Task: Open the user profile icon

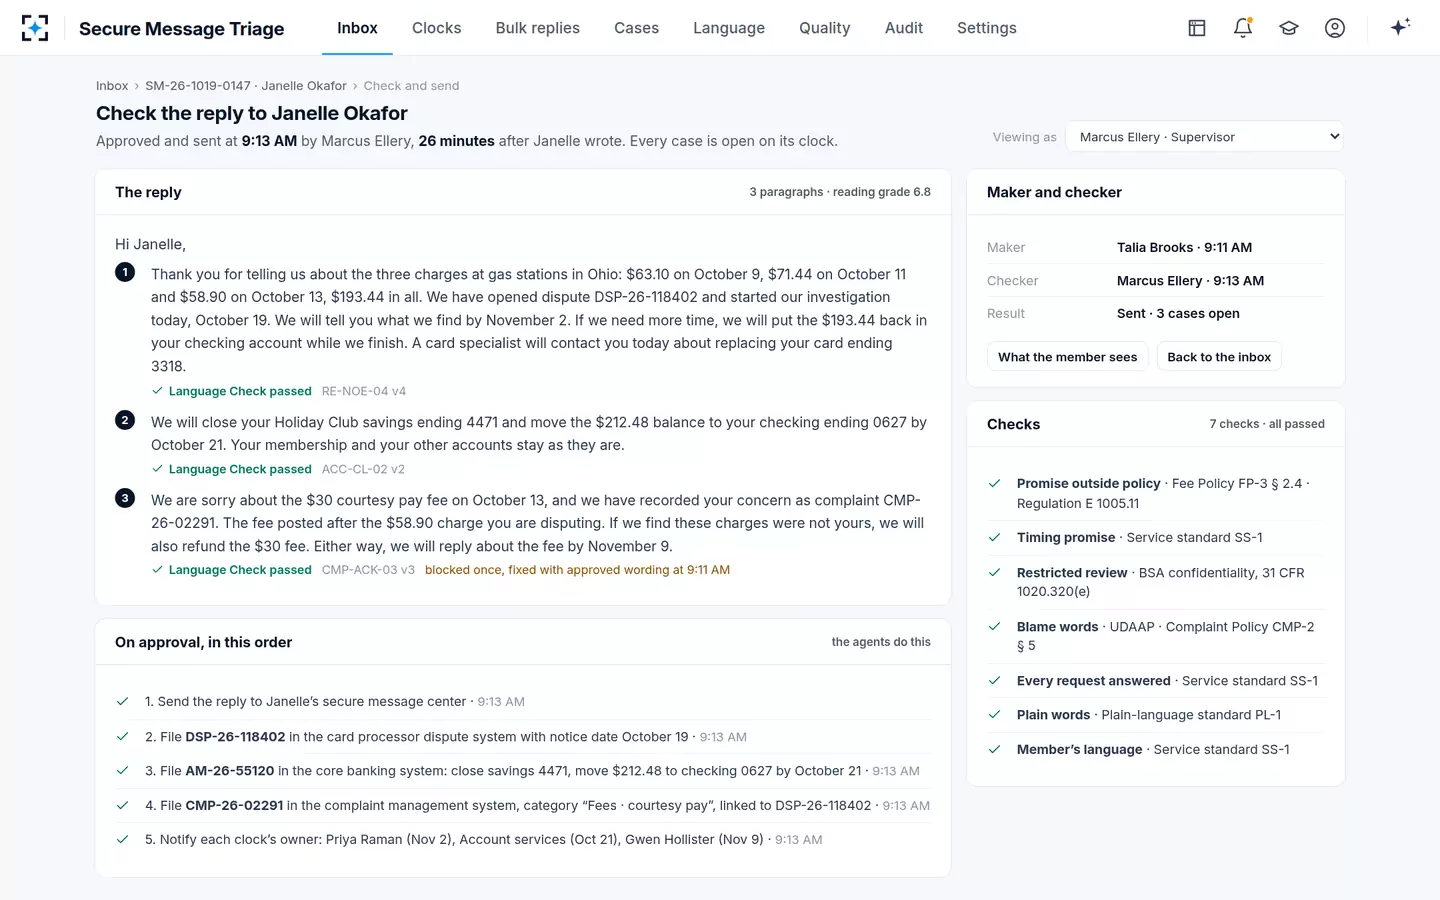Action: 1335,28
